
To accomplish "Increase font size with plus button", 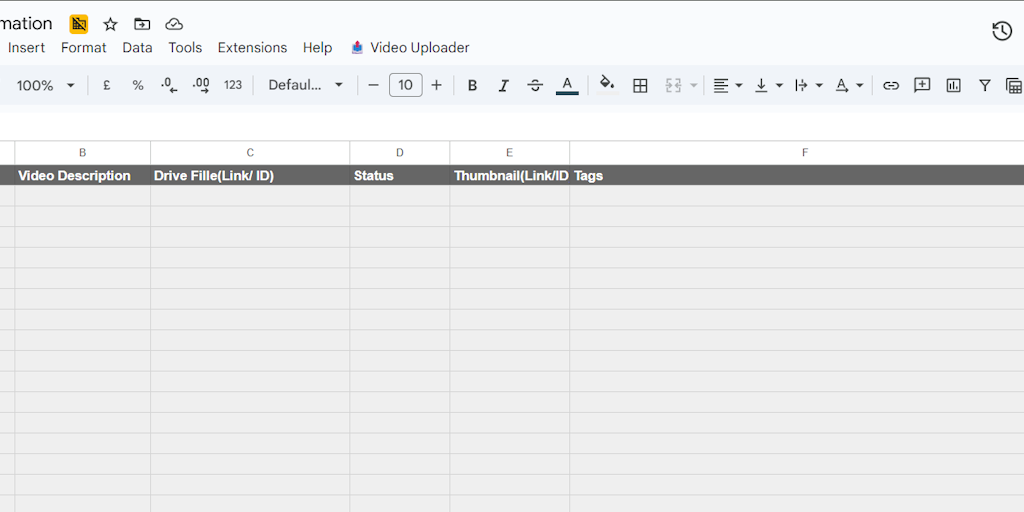I will (x=436, y=86).
